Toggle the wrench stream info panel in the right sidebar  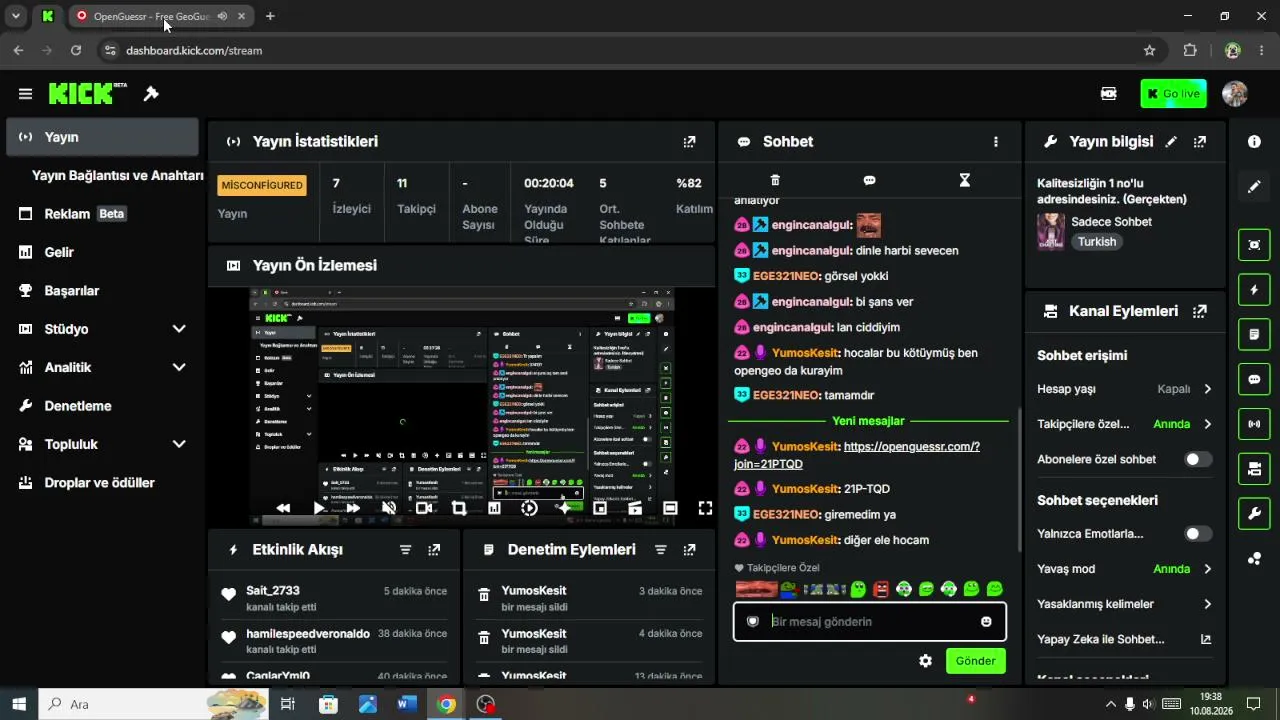[1254, 514]
